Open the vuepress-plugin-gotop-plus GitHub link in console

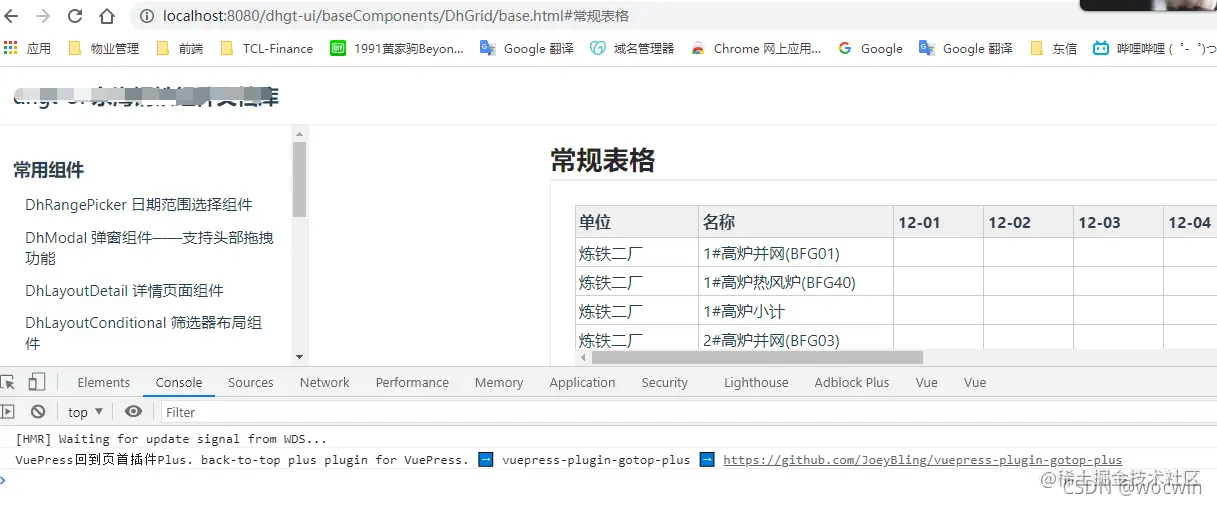point(922,460)
